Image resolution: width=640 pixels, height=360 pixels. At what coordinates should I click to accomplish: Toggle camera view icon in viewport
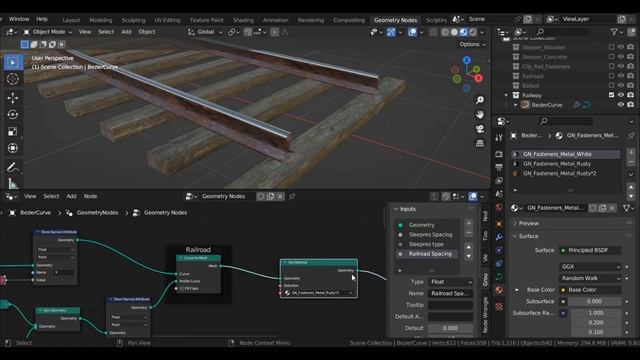click(x=480, y=129)
